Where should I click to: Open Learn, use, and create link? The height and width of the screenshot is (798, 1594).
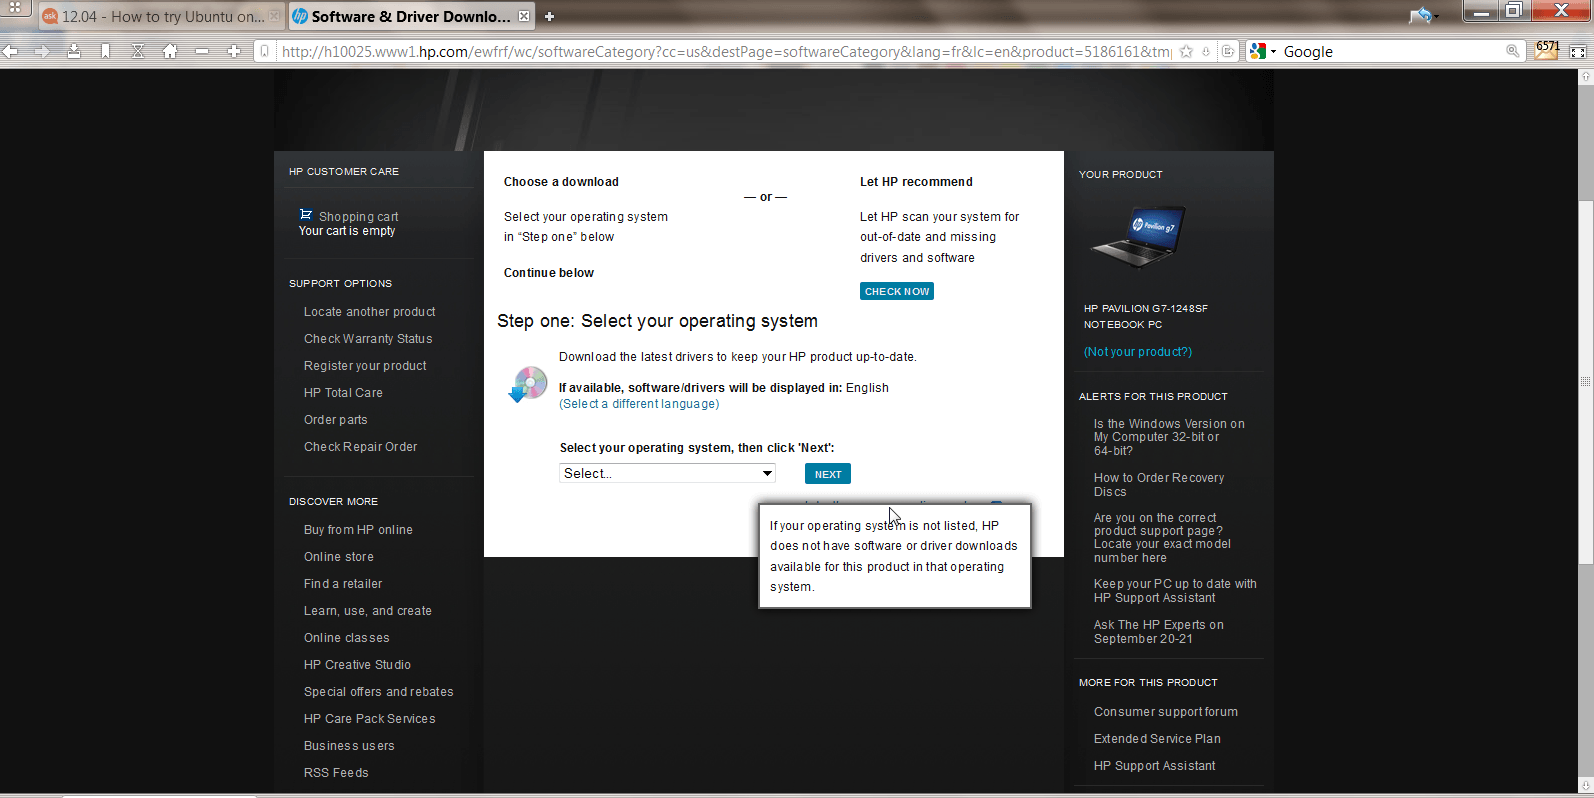[368, 611]
